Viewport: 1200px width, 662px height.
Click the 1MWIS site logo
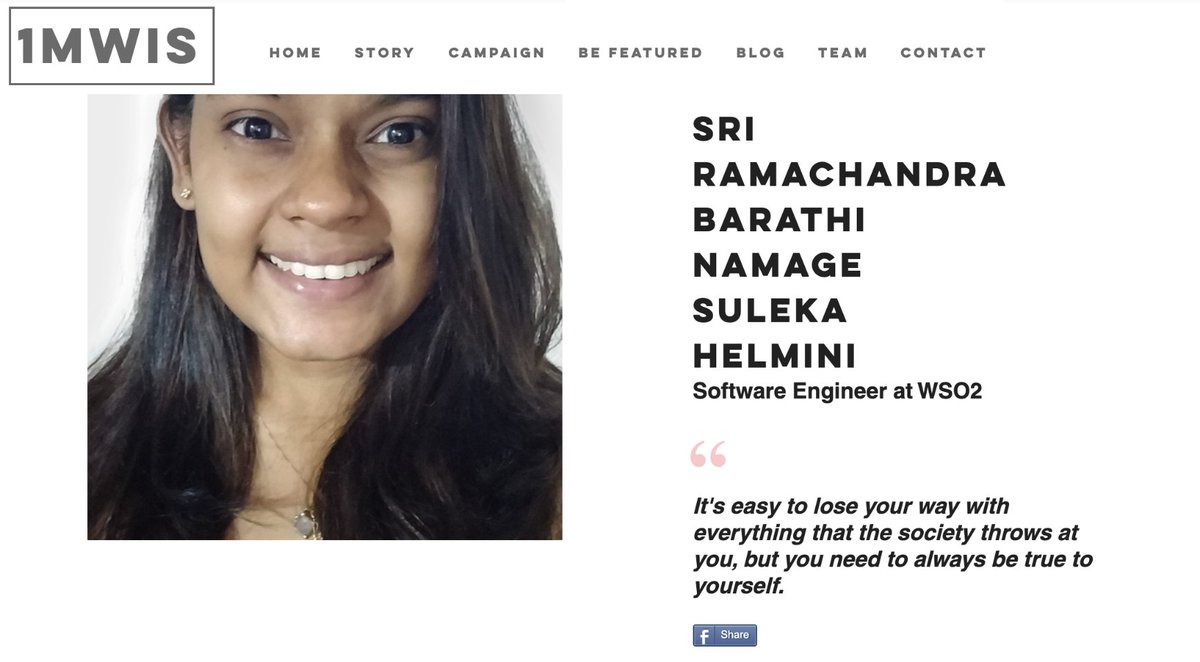coord(112,46)
